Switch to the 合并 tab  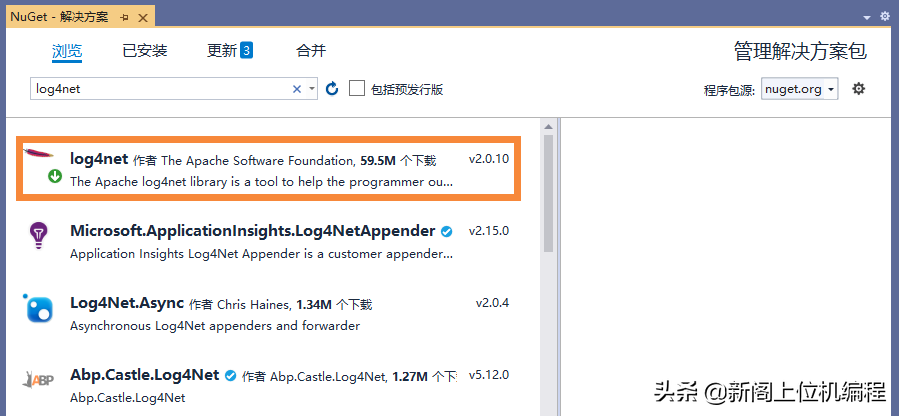coord(311,50)
